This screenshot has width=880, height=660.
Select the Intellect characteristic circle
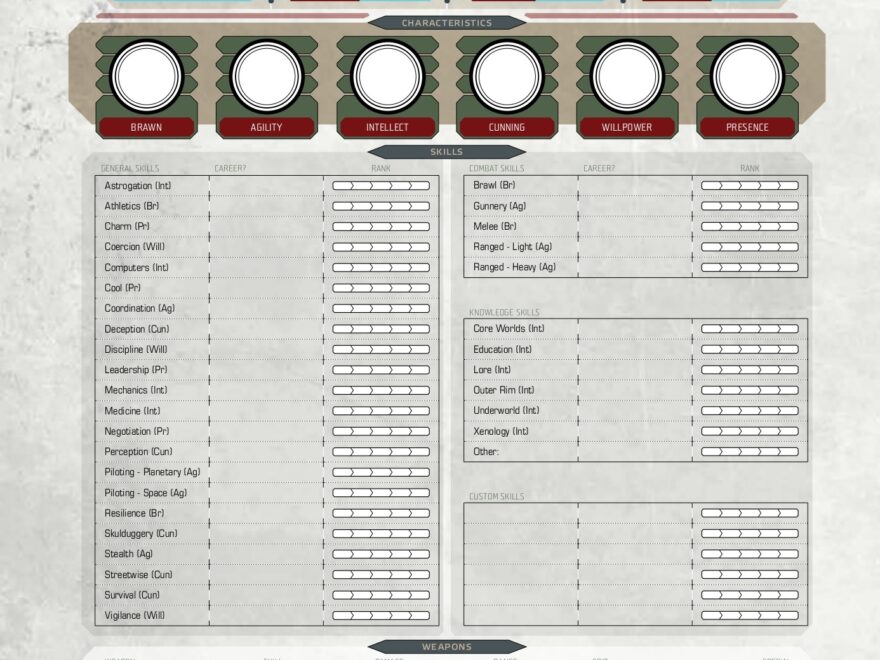pyautogui.click(x=388, y=75)
